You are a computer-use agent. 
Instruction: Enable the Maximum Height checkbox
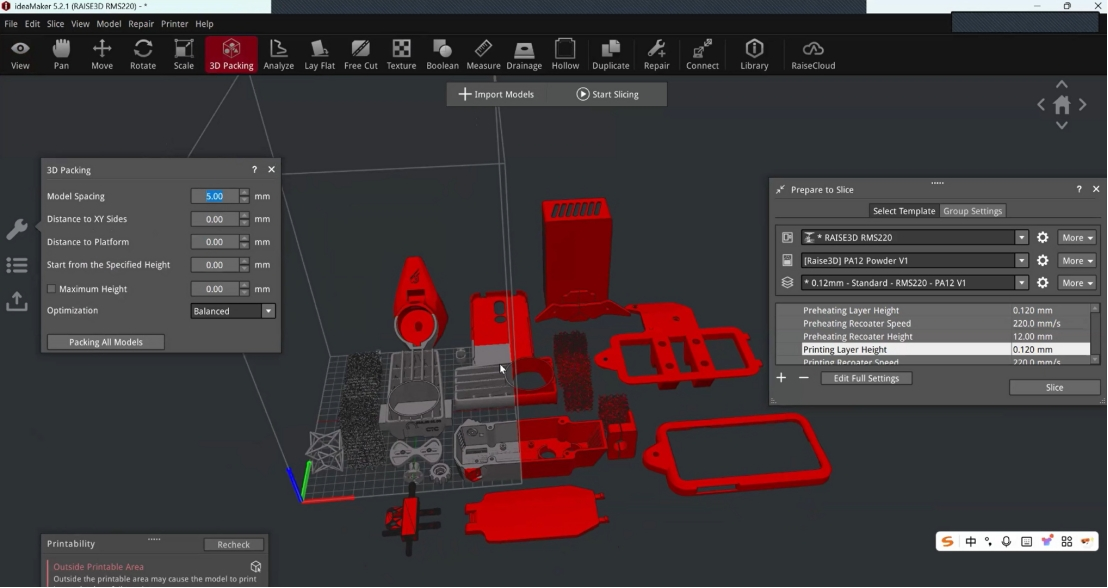(51, 289)
